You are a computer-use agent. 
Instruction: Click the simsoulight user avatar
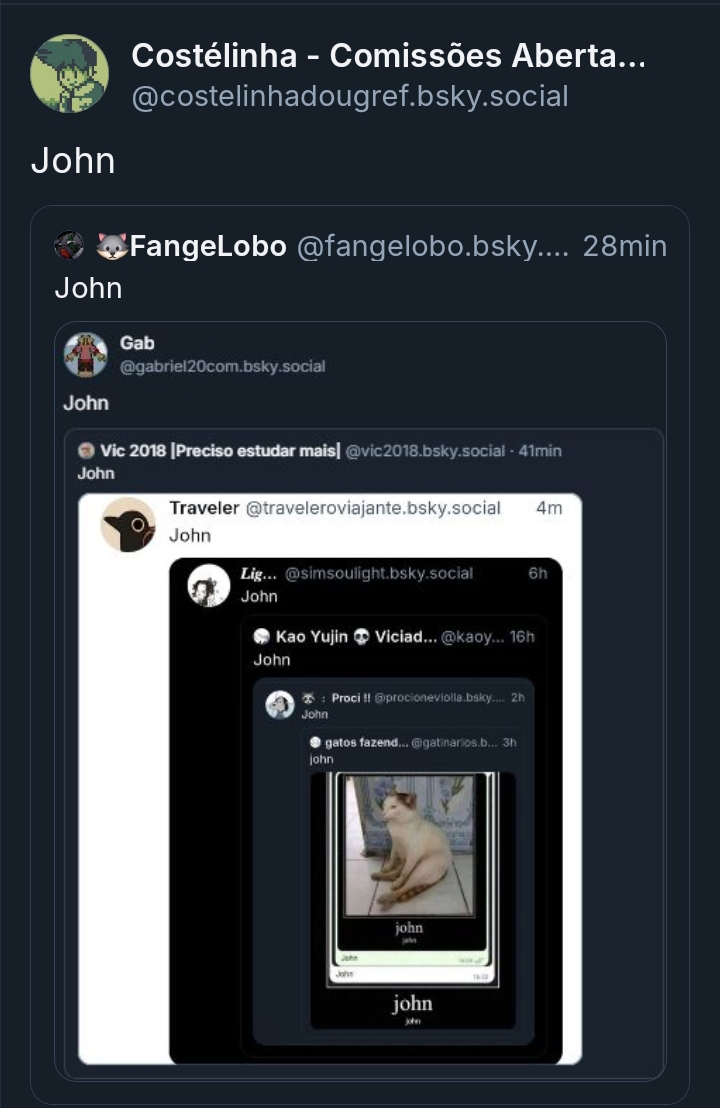pos(209,585)
